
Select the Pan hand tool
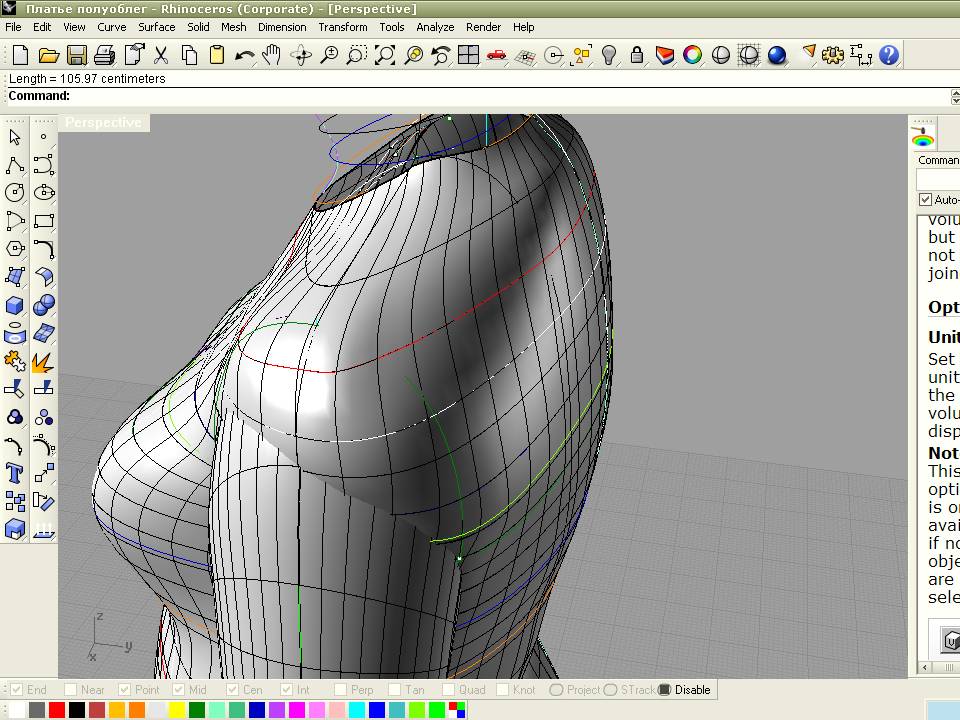(x=272, y=56)
